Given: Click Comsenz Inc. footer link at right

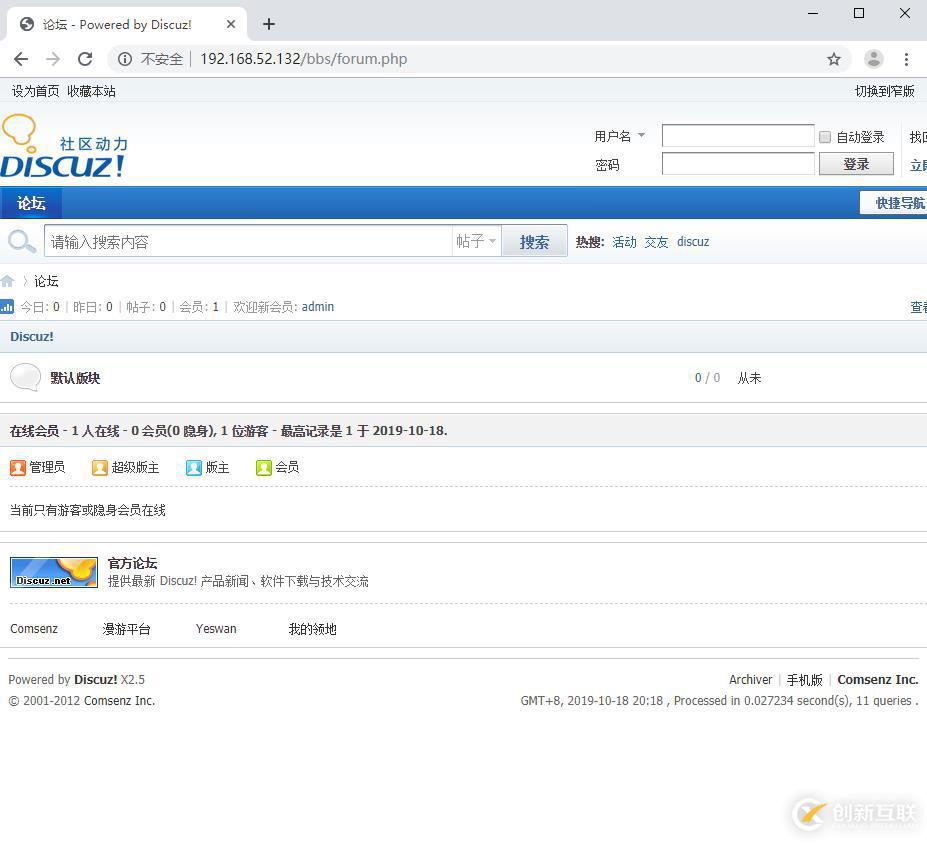Looking at the screenshot, I should click(877, 680).
